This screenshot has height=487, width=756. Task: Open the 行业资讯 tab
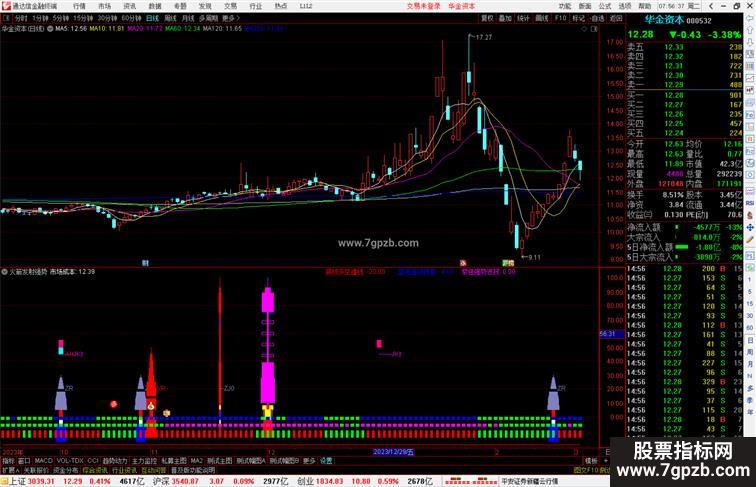pos(125,470)
